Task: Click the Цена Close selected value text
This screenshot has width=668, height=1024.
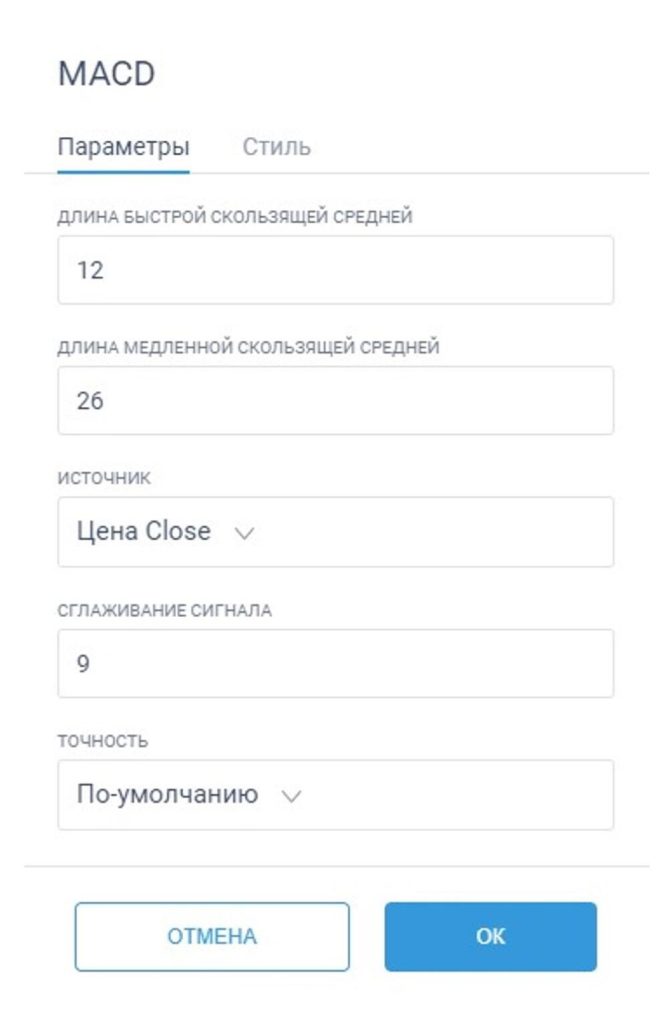Action: tap(143, 532)
